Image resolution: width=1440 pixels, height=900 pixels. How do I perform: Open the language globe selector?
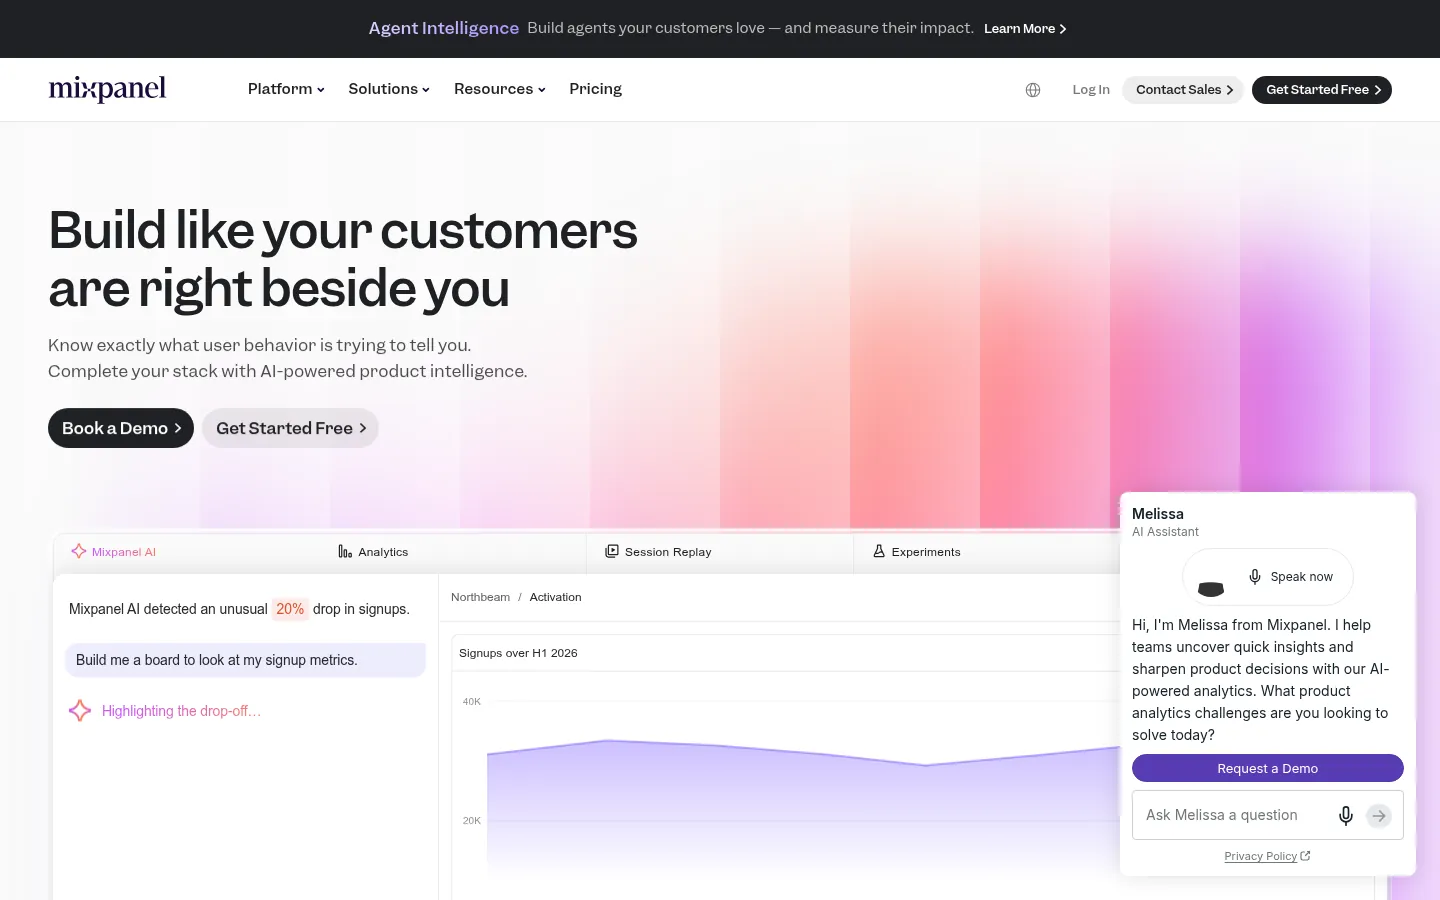(x=1033, y=90)
